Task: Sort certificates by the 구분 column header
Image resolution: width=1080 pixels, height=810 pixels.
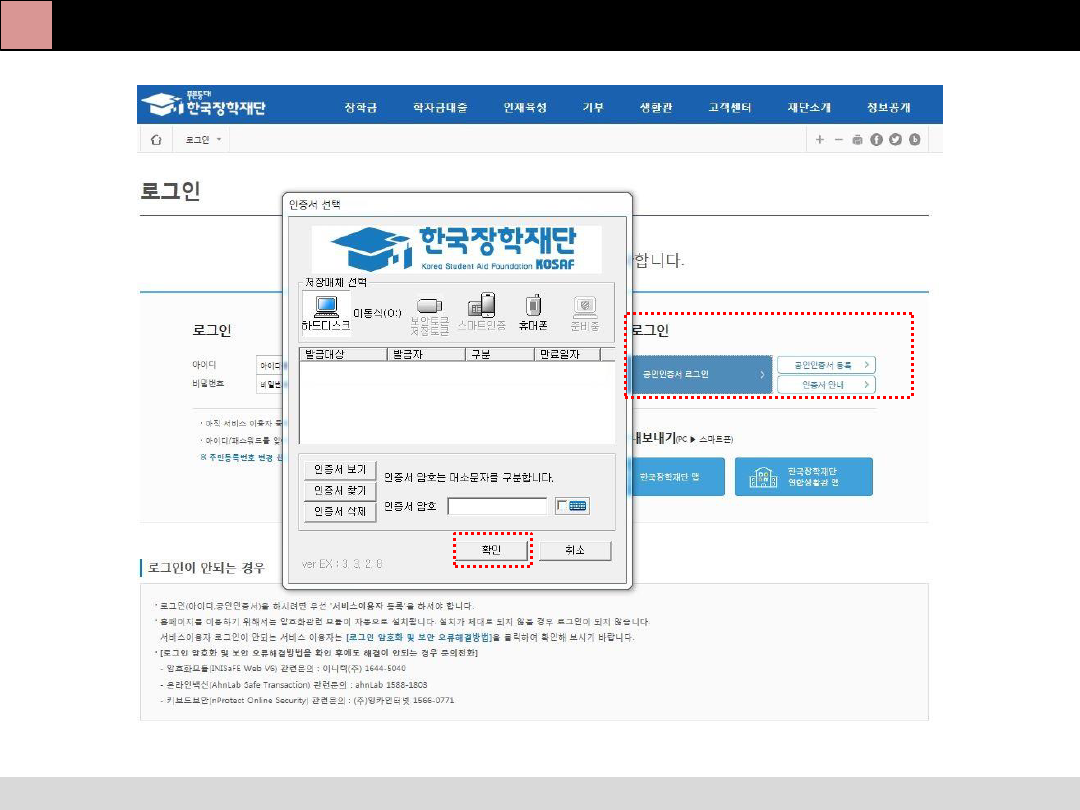Action: tap(500, 354)
